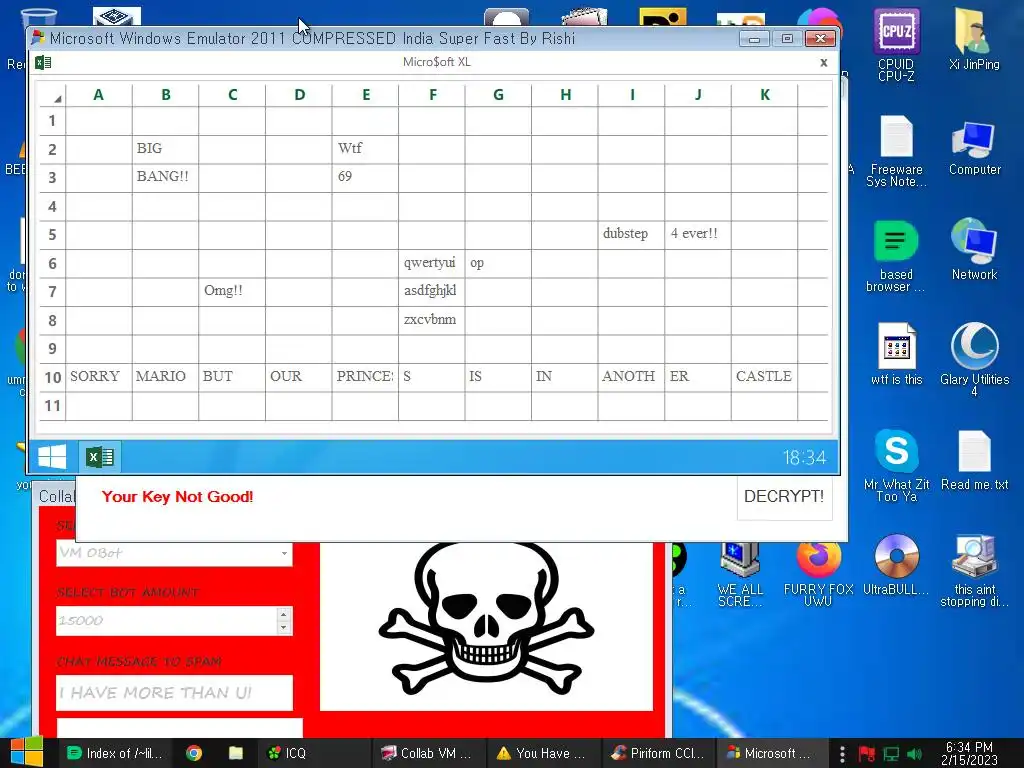1024x768 pixels.
Task: Select cell containing 'BANG!!'
Action: coord(165,178)
